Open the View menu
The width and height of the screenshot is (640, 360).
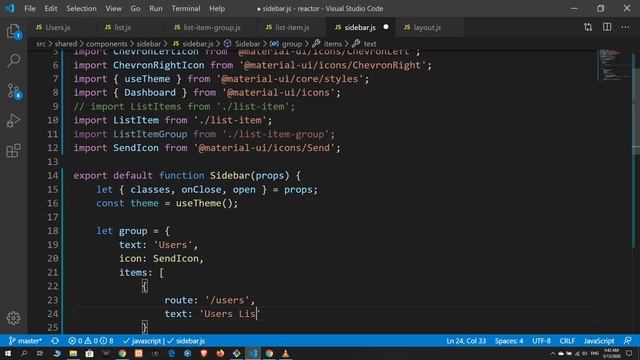coord(113,8)
